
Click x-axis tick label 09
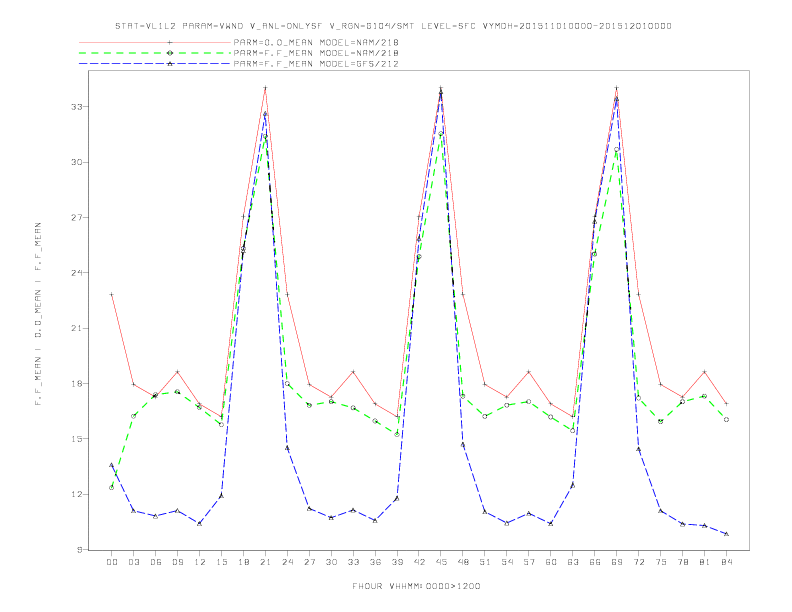(x=177, y=562)
